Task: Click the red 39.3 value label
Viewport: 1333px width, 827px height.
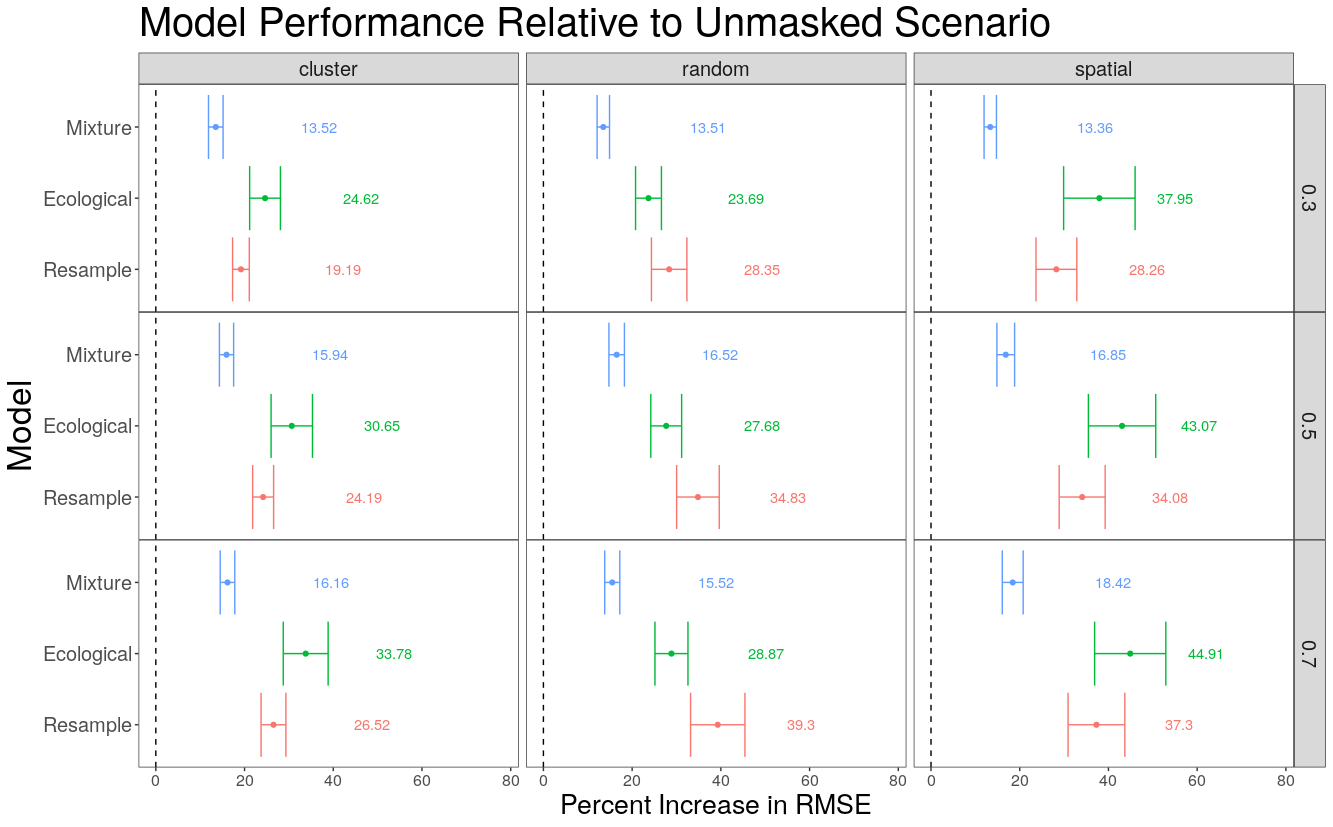Action: point(800,725)
